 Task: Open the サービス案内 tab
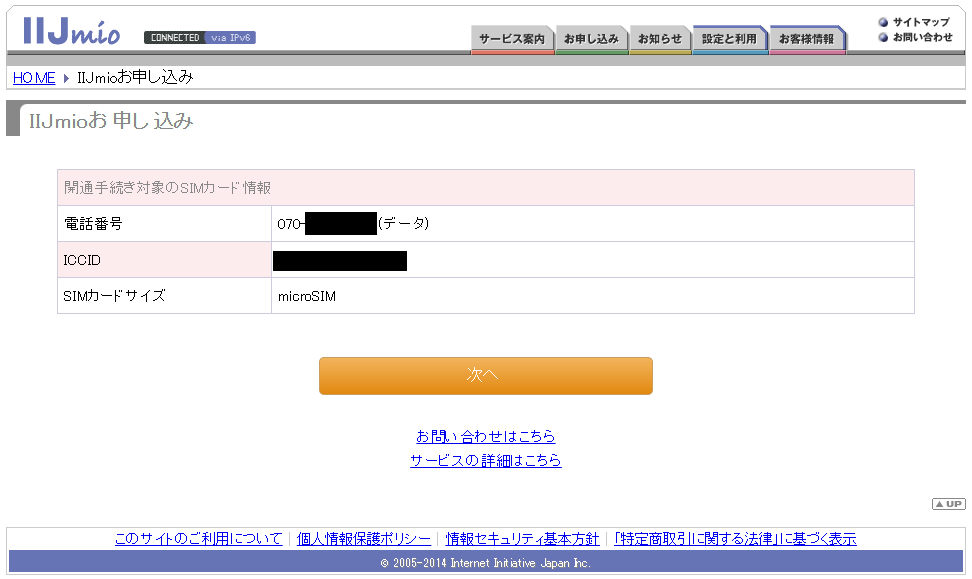(512, 39)
